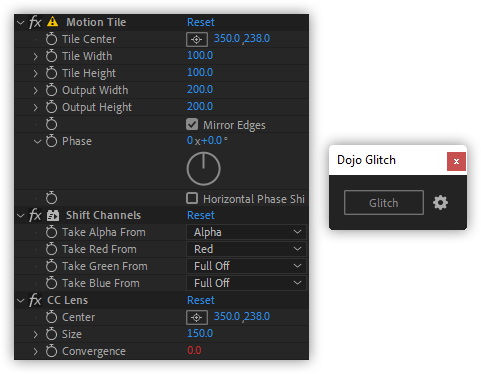
Task: Click Shift Channels effect type icon
Action: click(53, 215)
